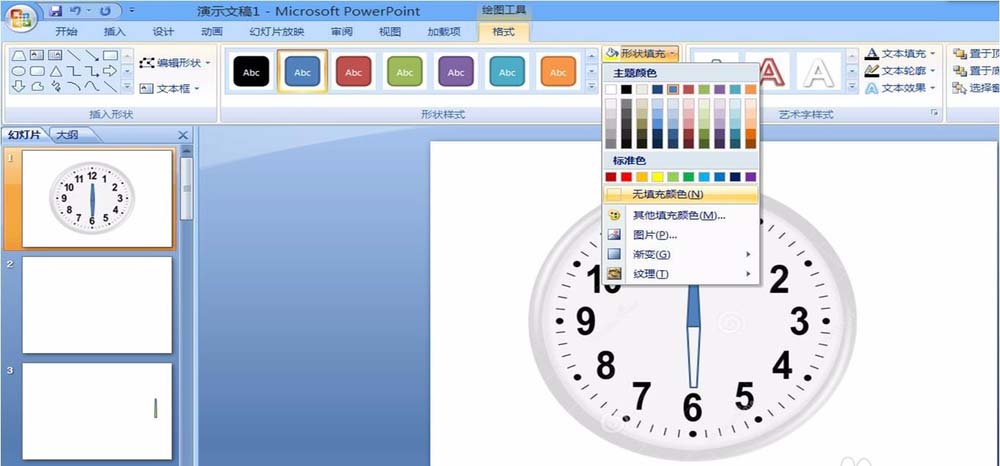The width and height of the screenshot is (1000, 466).
Task: Switch to the 审阅 ribbon tab
Action: [x=342, y=32]
